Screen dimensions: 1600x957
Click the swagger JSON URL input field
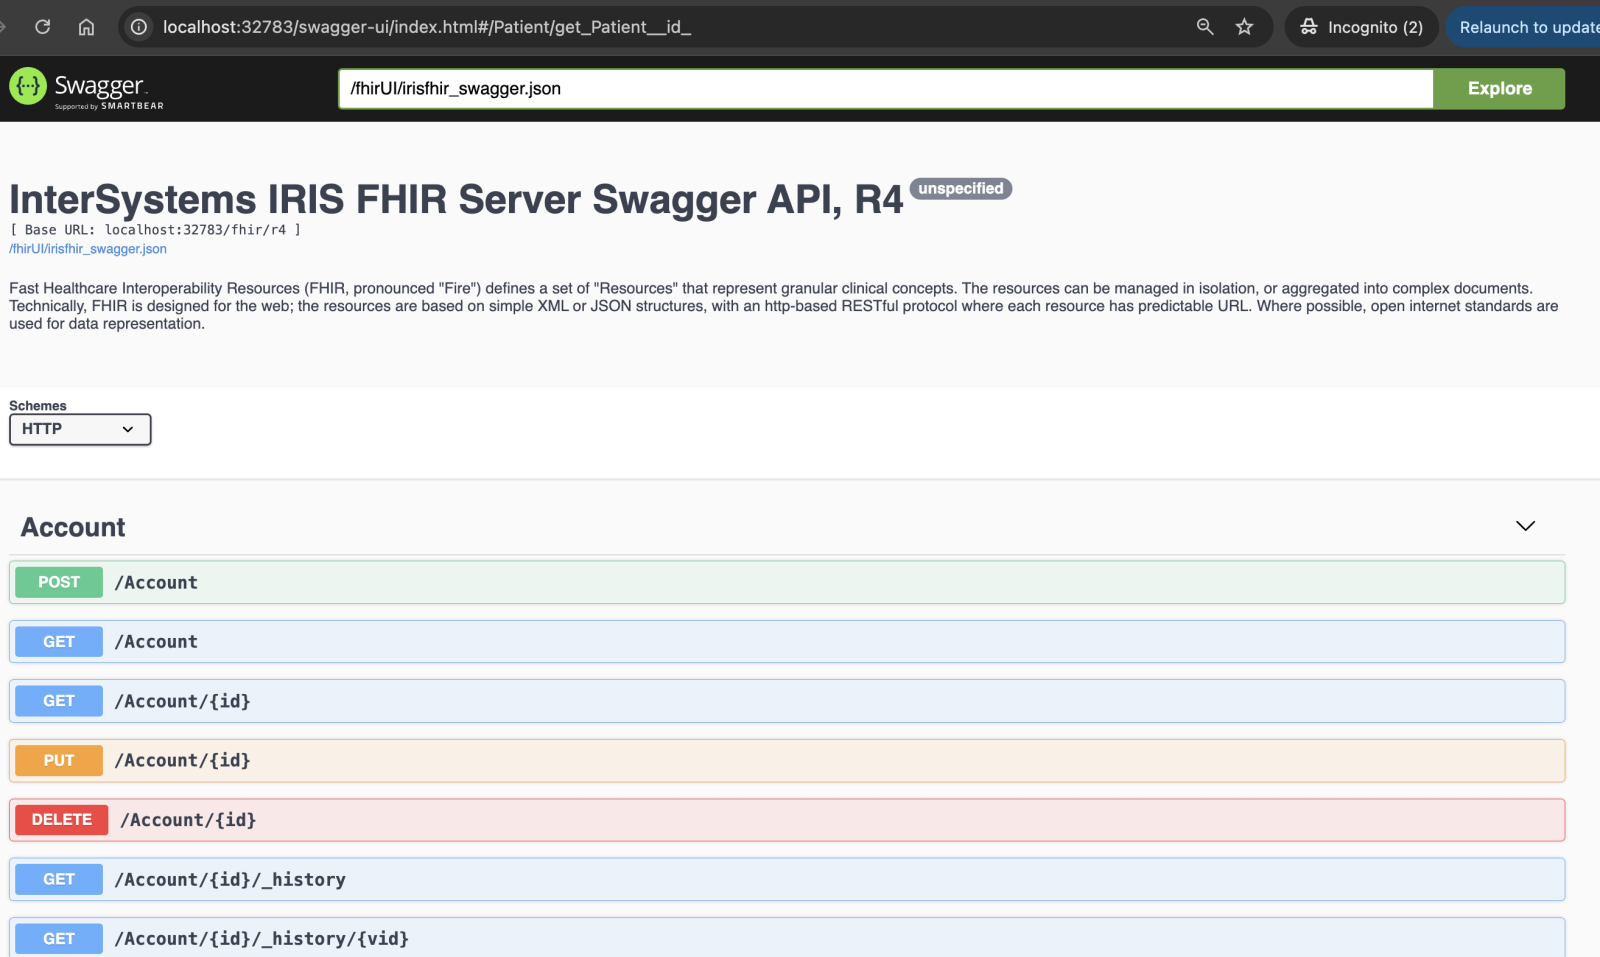pos(885,89)
